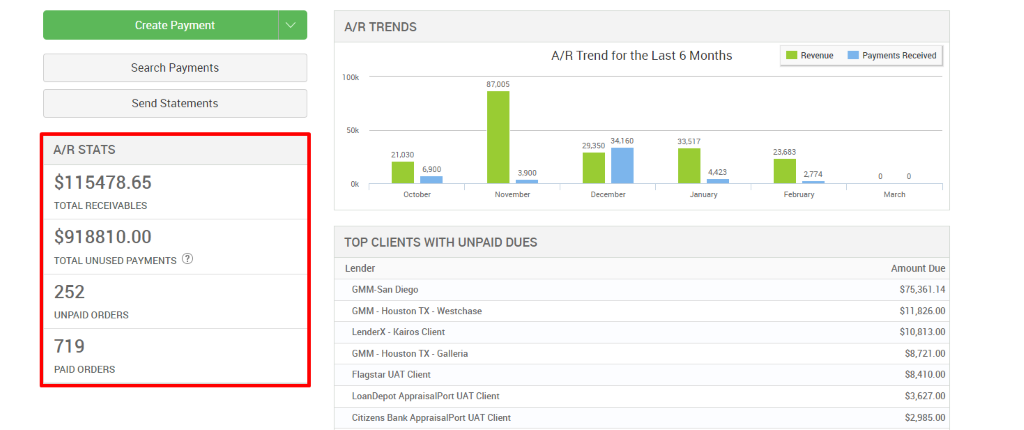Click the Total Unused Payments help icon
Viewport: 1024px width, 430px height.
tap(187, 259)
